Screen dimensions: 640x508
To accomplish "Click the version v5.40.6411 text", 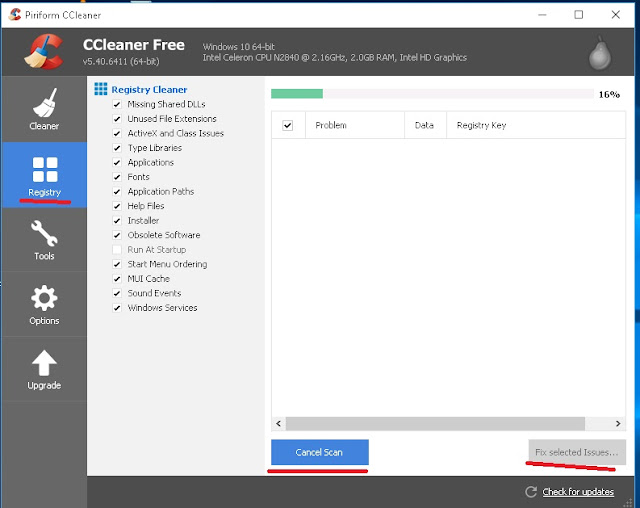I will pos(121,62).
